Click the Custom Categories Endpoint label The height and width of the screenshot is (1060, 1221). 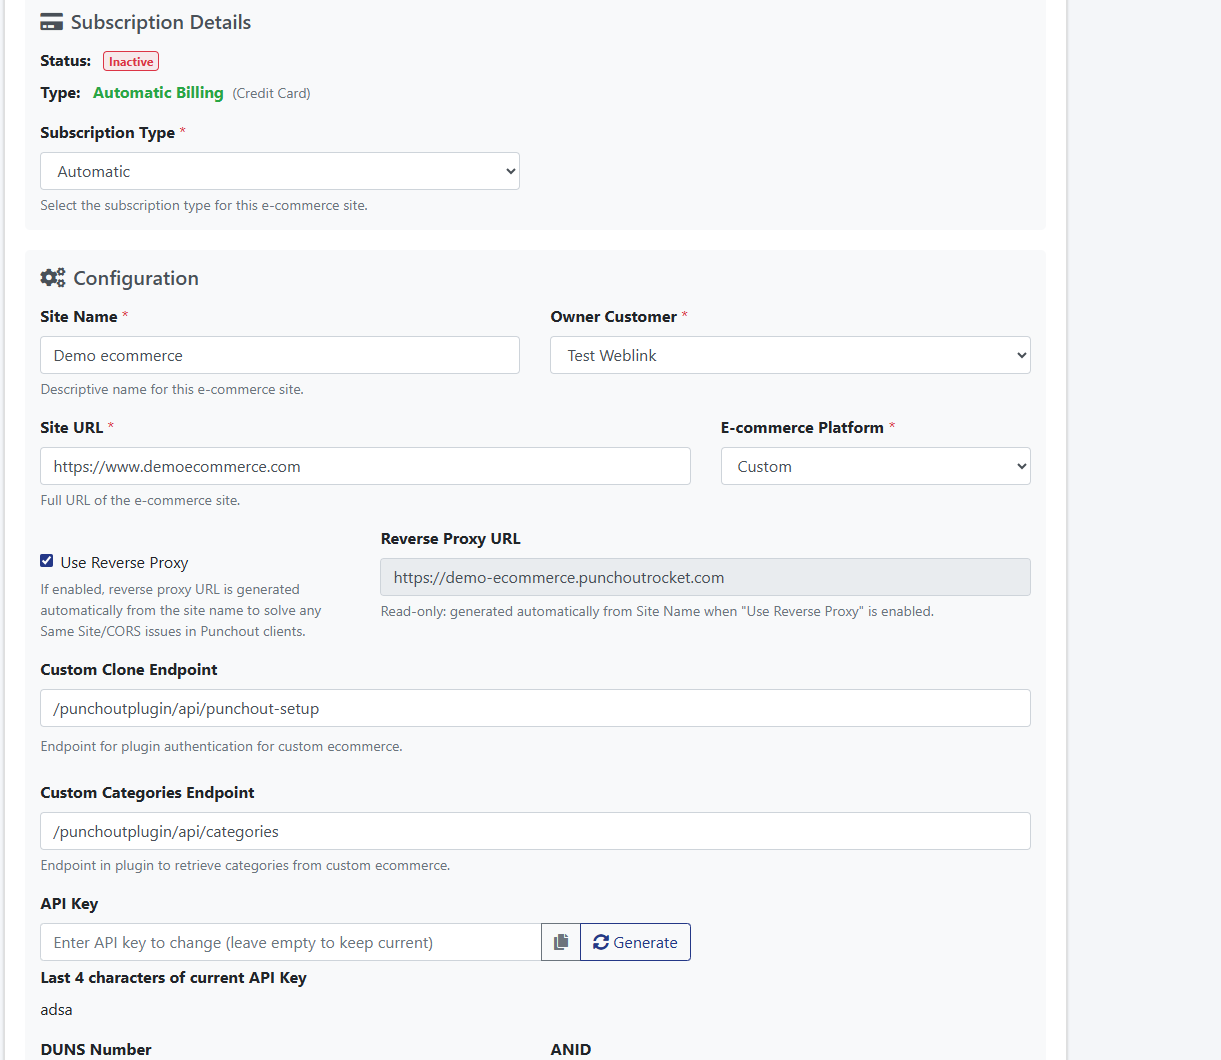click(x=147, y=793)
